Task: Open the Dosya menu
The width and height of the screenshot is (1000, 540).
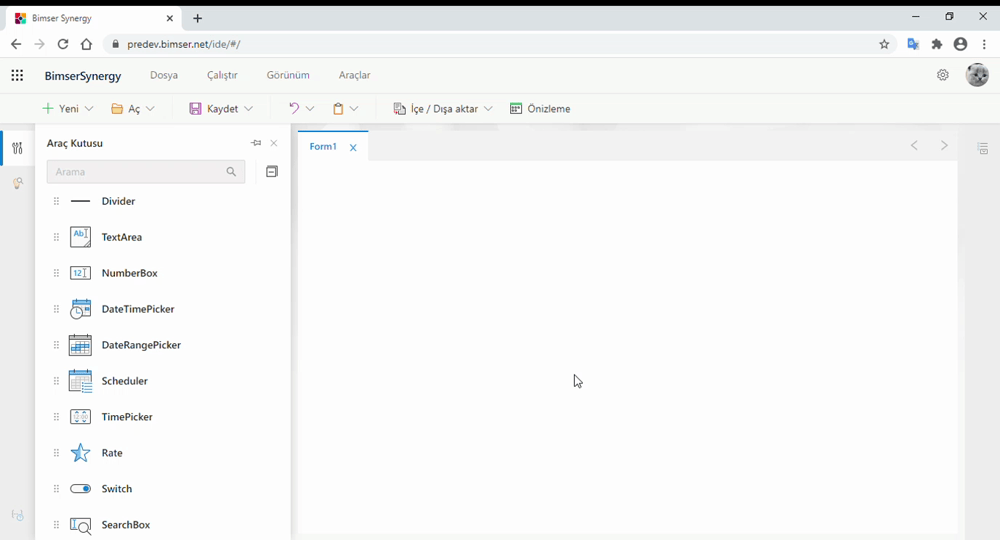Action: (164, 75)
